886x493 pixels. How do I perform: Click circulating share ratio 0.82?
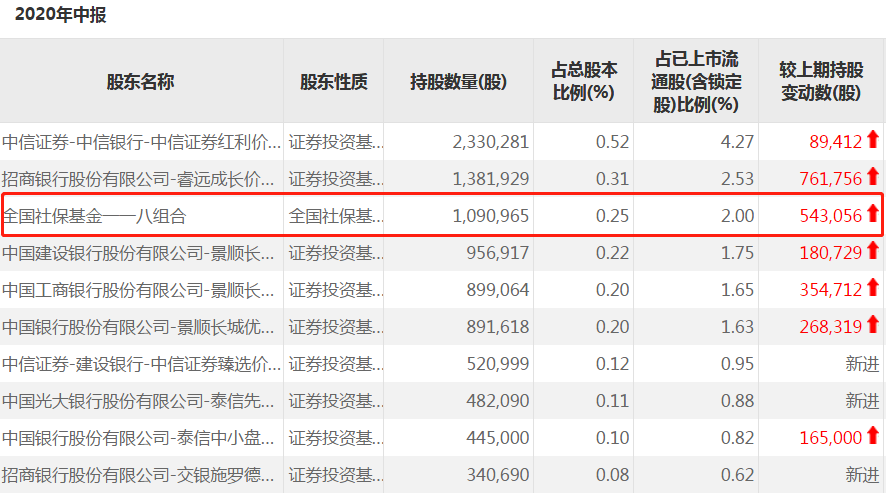[737, 438]
